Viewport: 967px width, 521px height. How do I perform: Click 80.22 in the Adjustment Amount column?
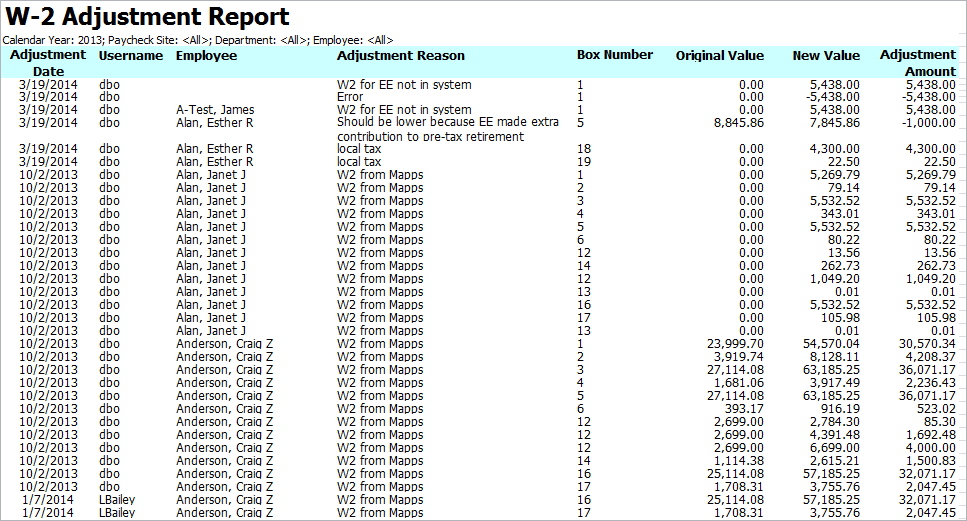pos(940,239)
